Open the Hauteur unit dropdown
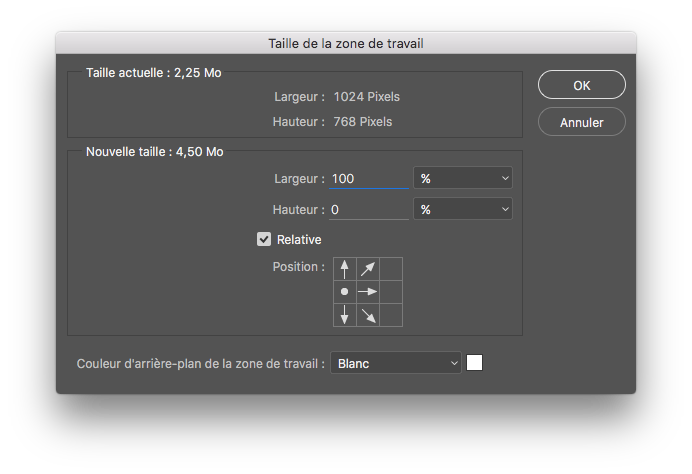692x474 pixels. tap(463, 209)
